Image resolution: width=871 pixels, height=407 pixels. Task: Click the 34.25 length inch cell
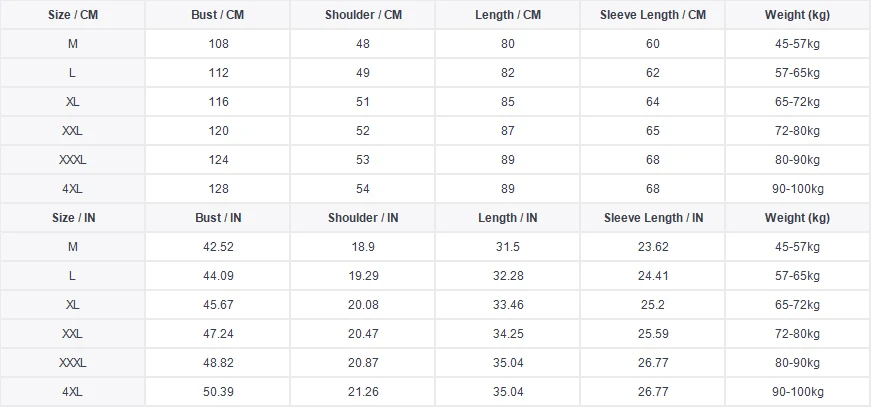tap(508, 334)
